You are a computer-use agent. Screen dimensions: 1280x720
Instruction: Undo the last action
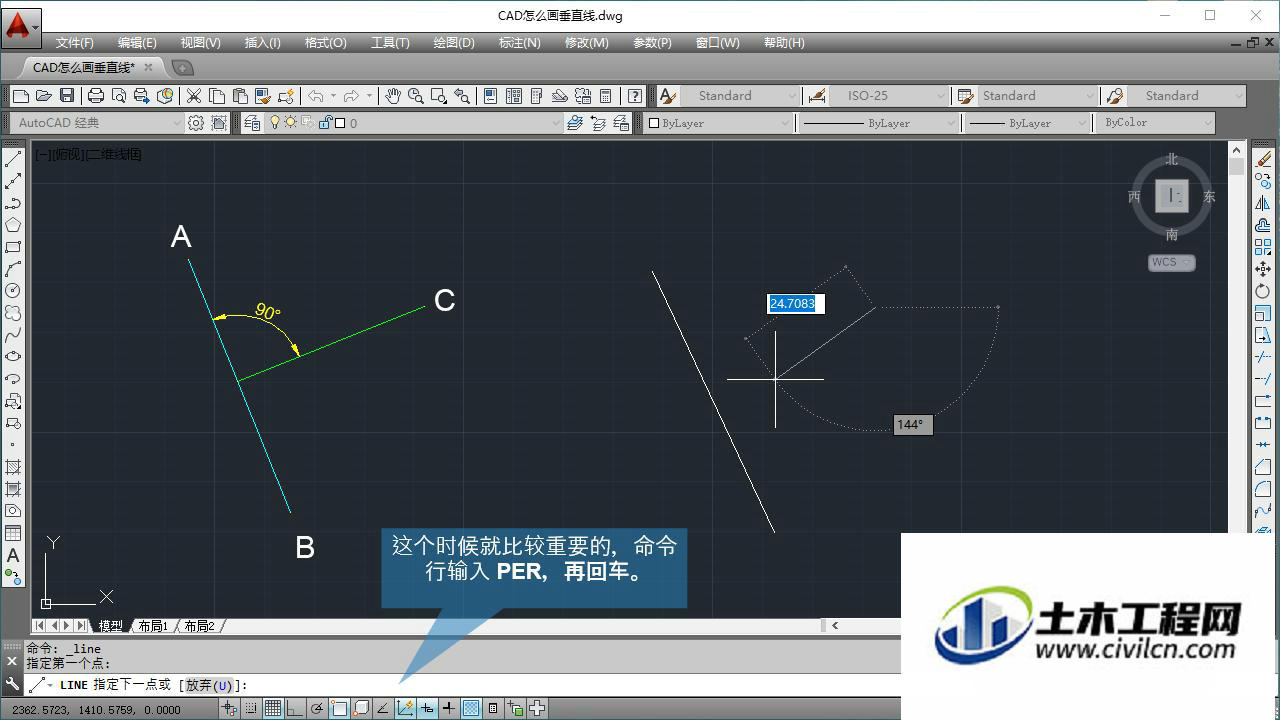(x=316, y=96)
